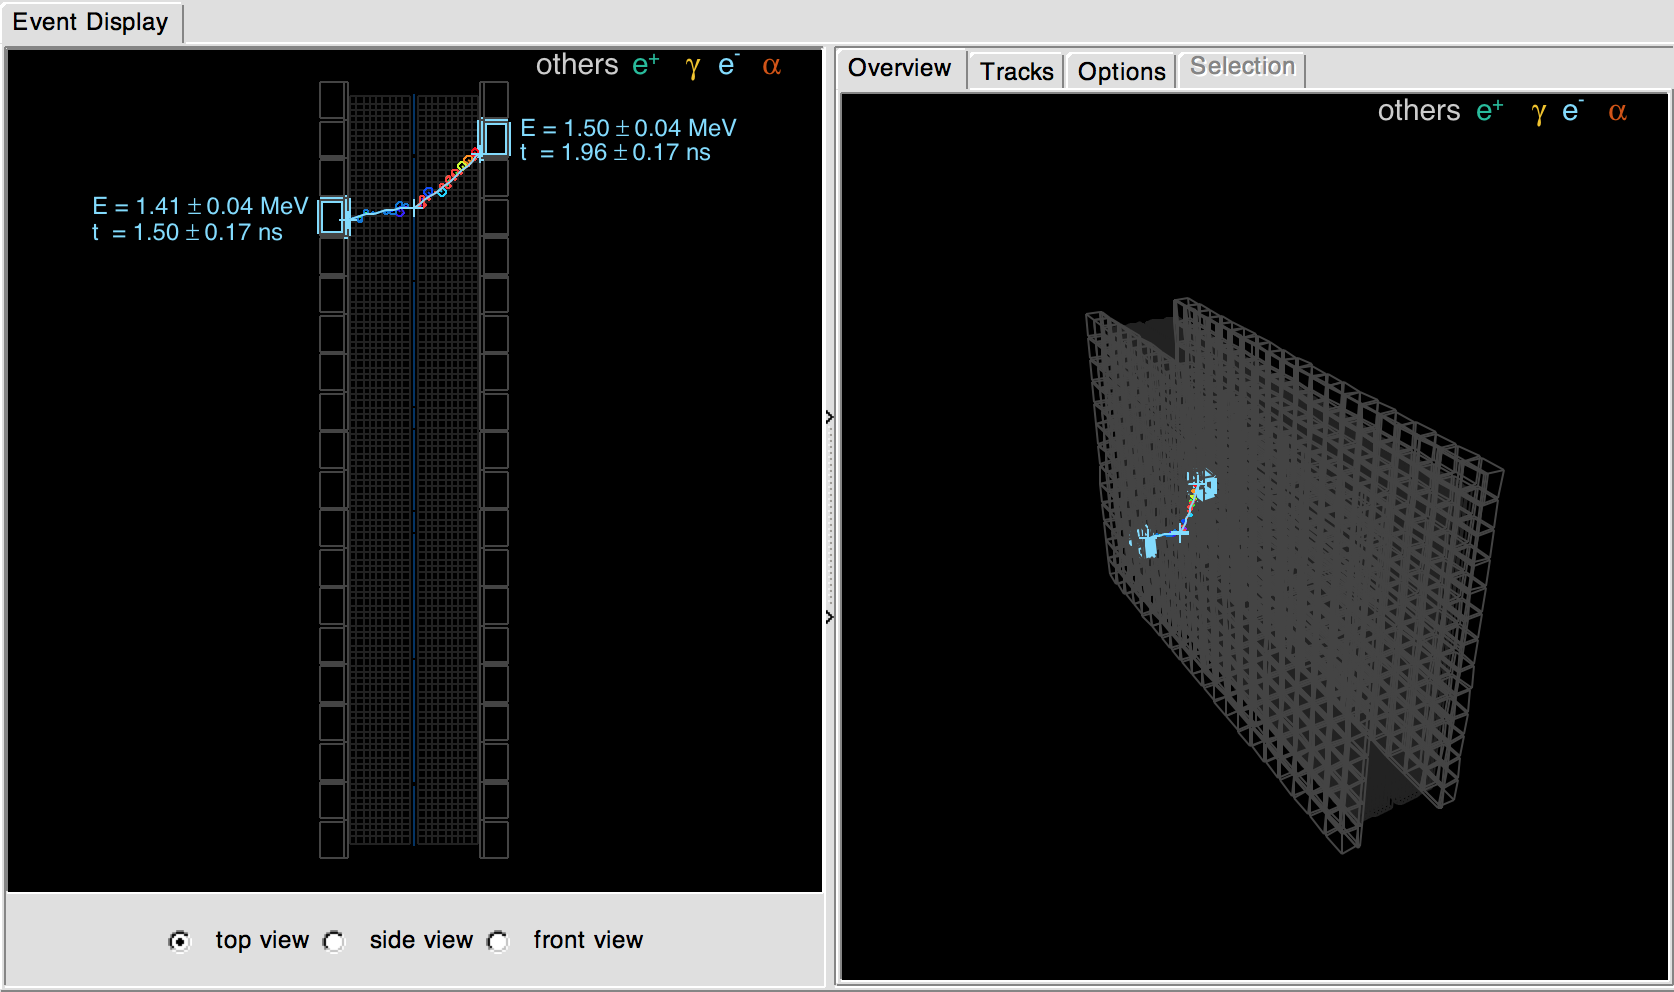
Task: Open the Selection tab
Action: [1242, 67]
